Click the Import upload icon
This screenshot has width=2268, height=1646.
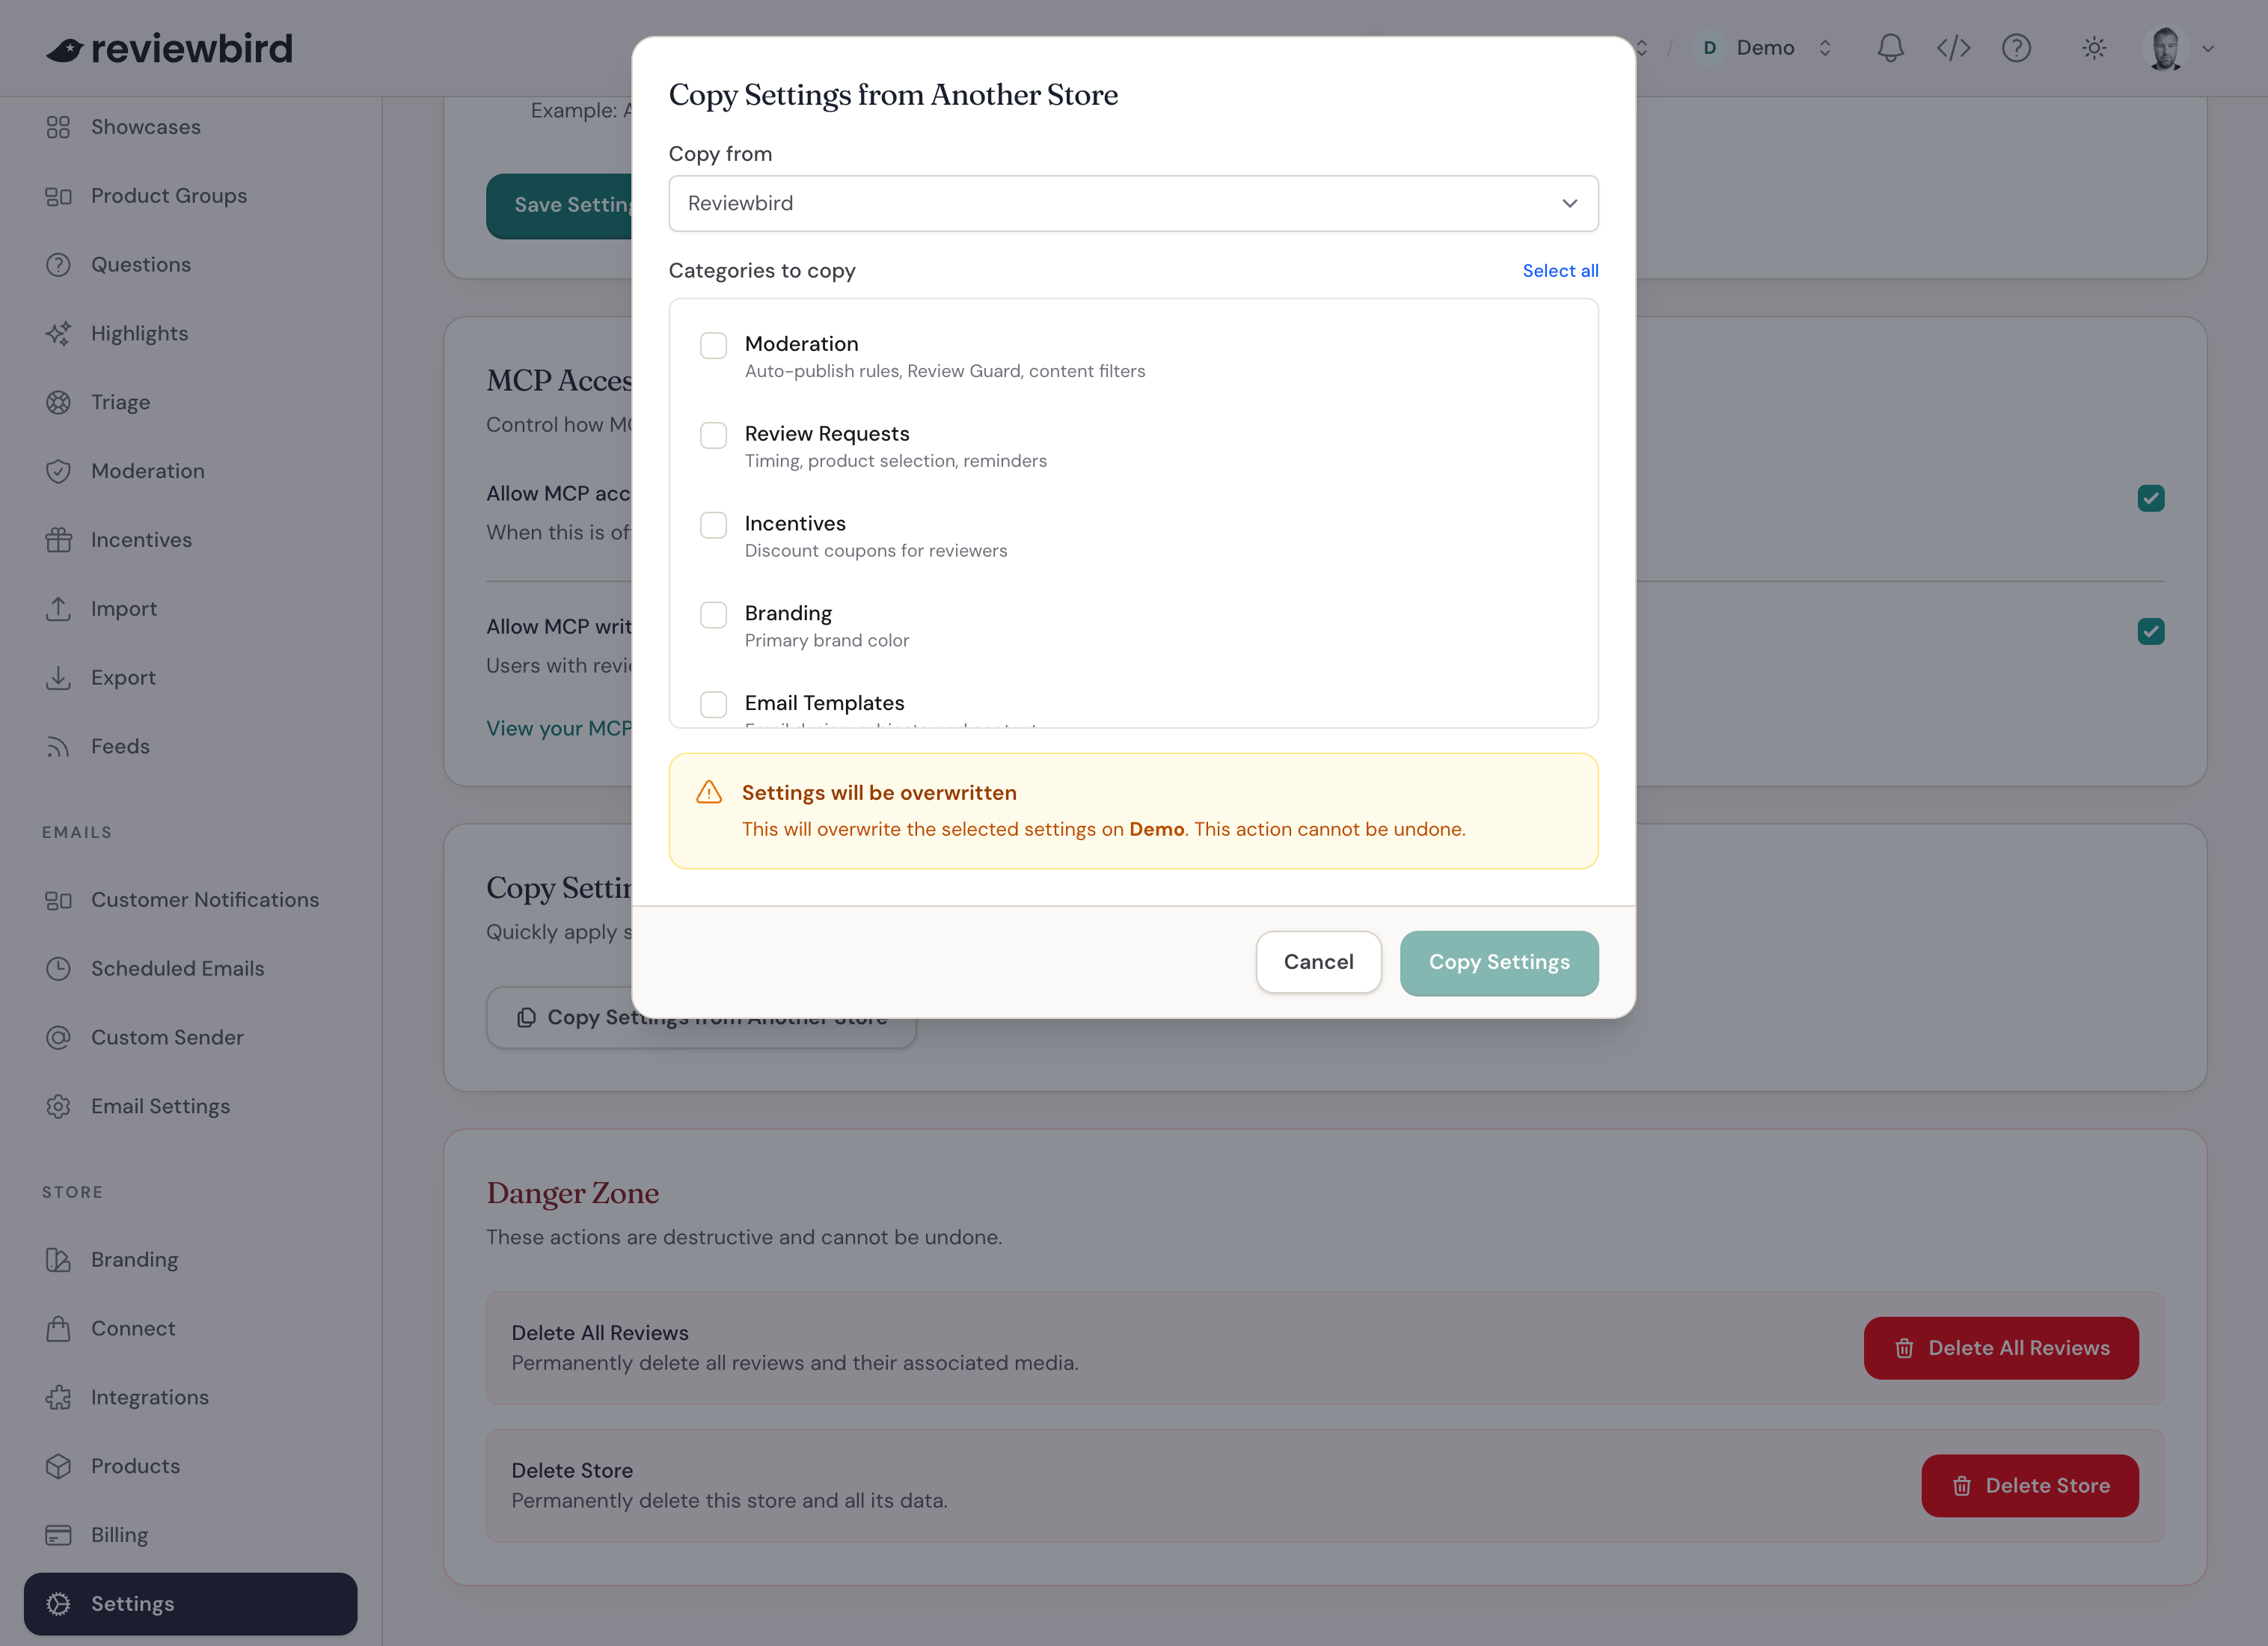(58, 609)
